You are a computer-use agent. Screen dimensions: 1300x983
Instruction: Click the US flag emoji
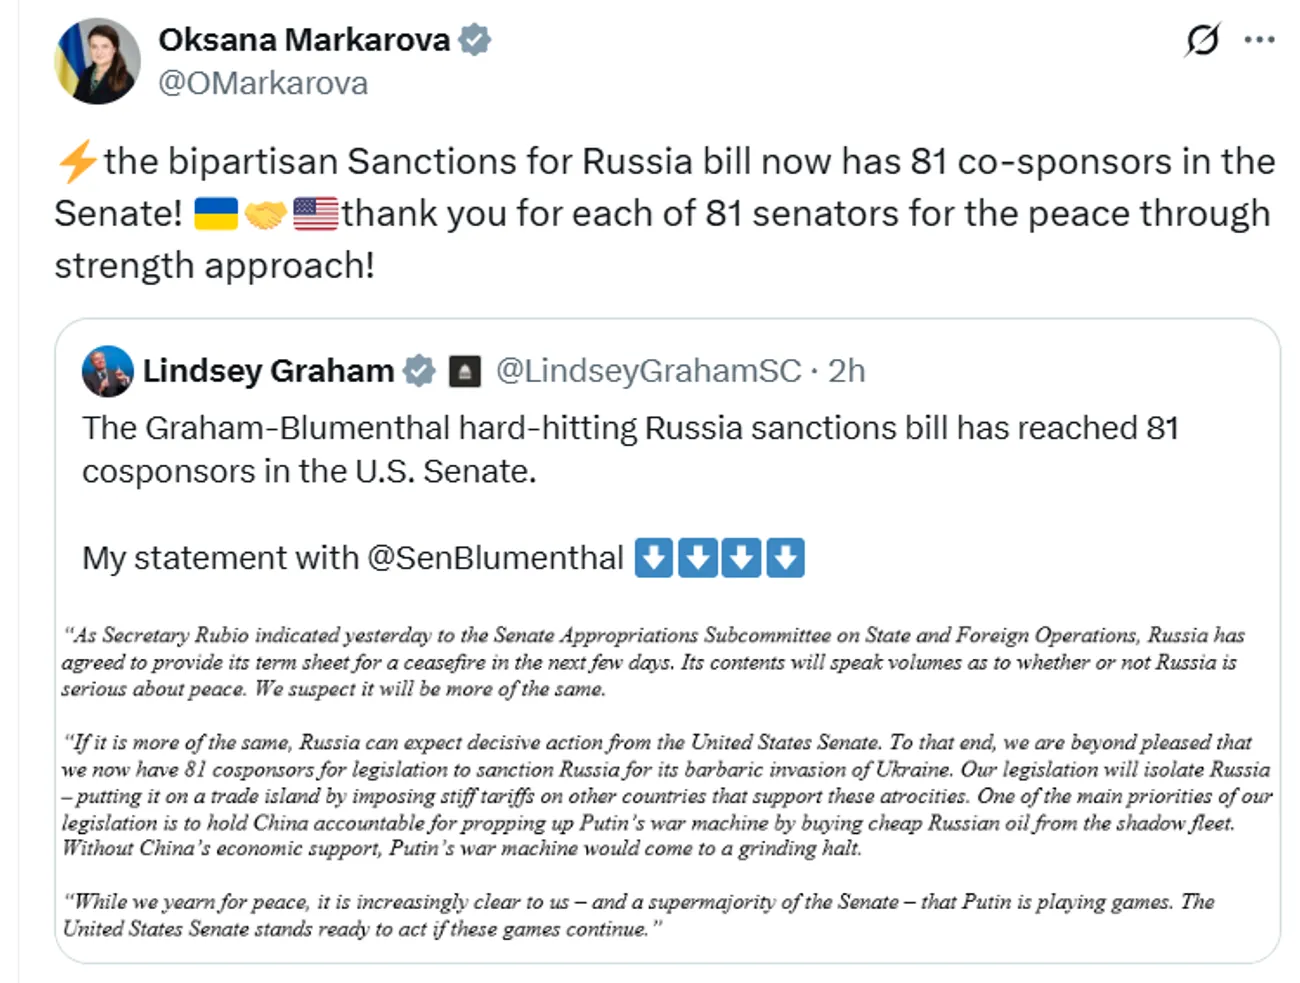316,214
